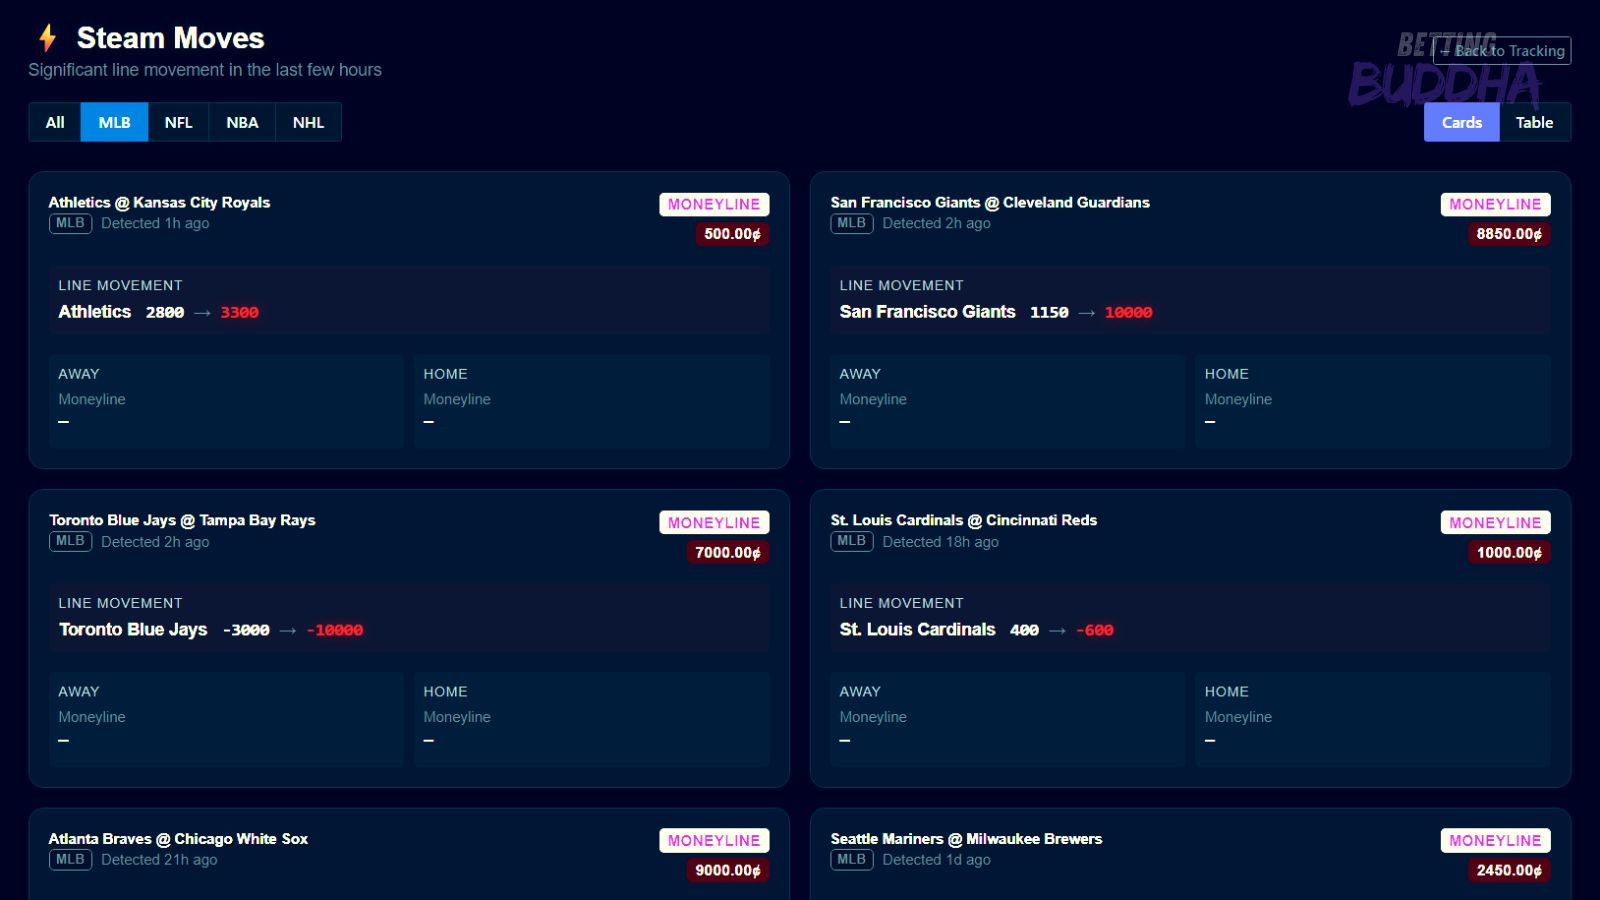Click San Francisco Giants name in line movement
1600x900 pixels.
(928, 312)
